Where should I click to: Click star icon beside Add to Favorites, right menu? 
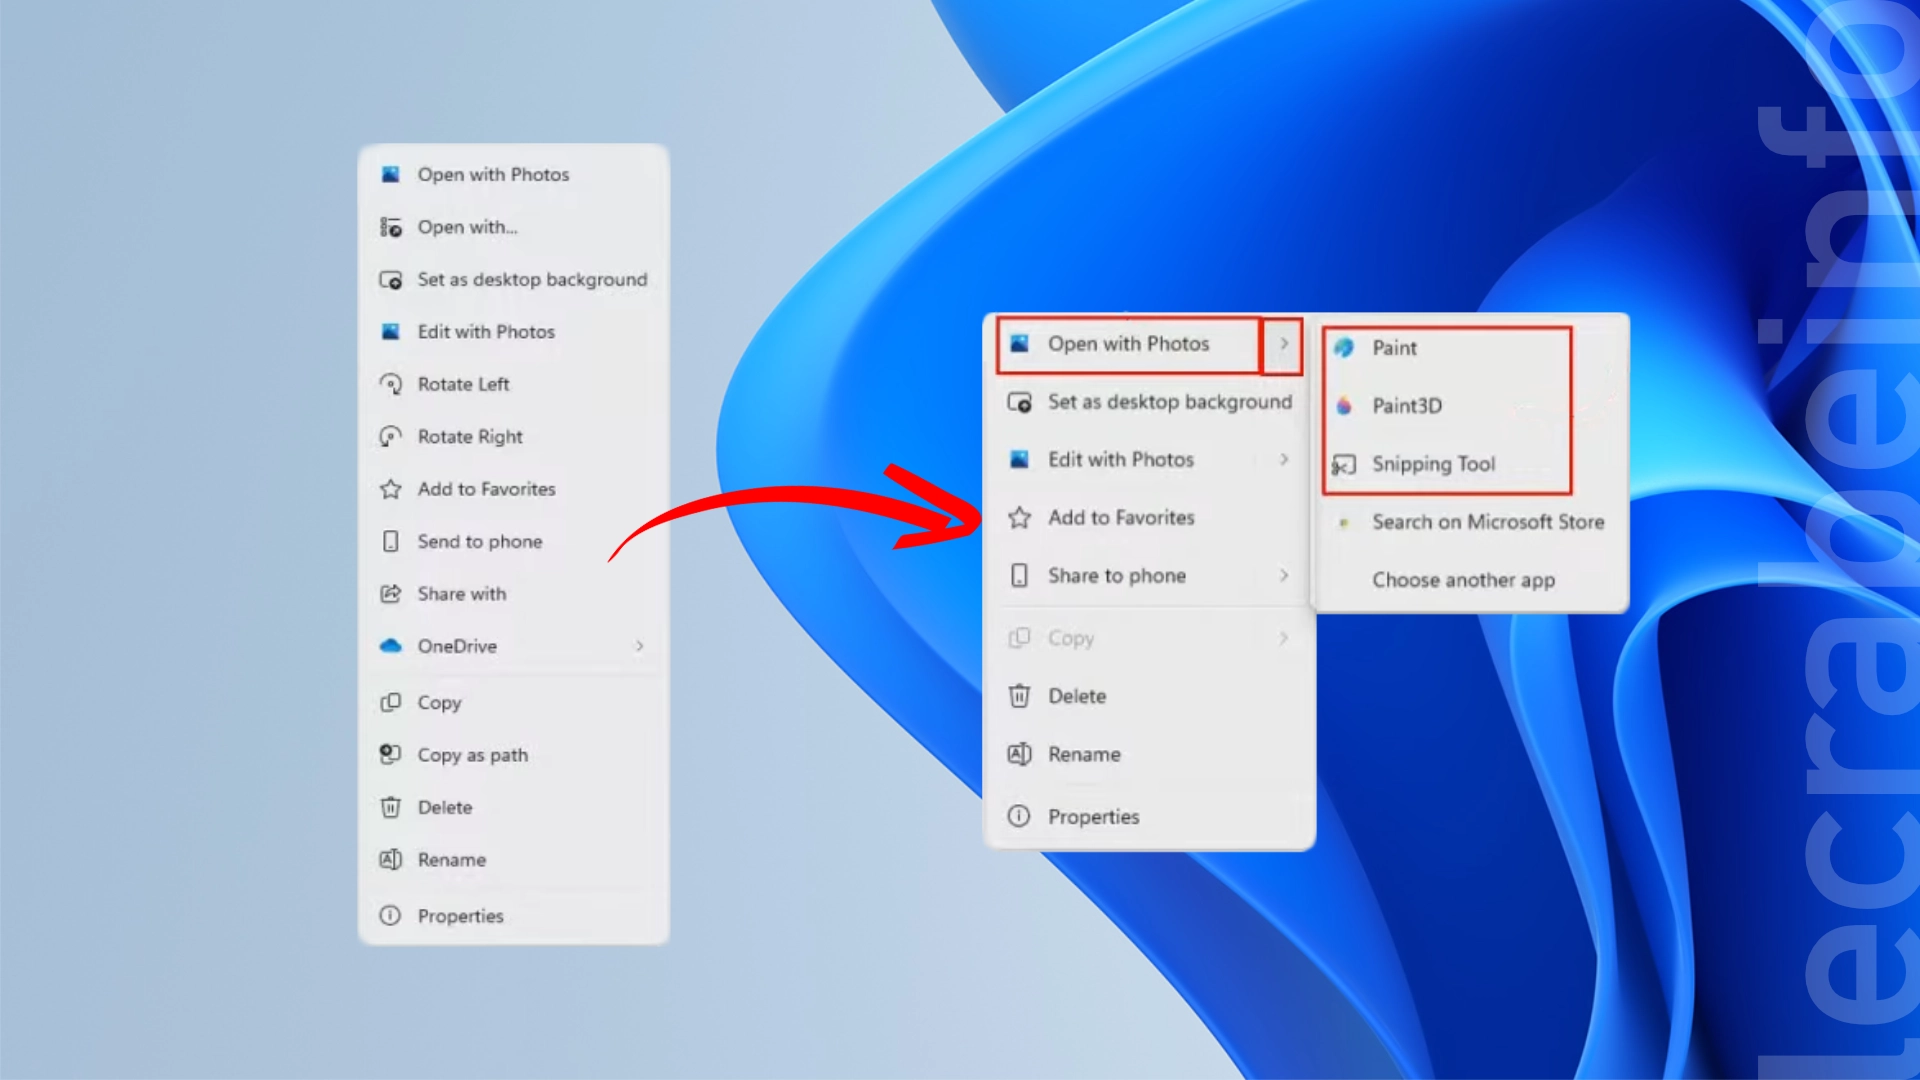(x=1019, y=518)
